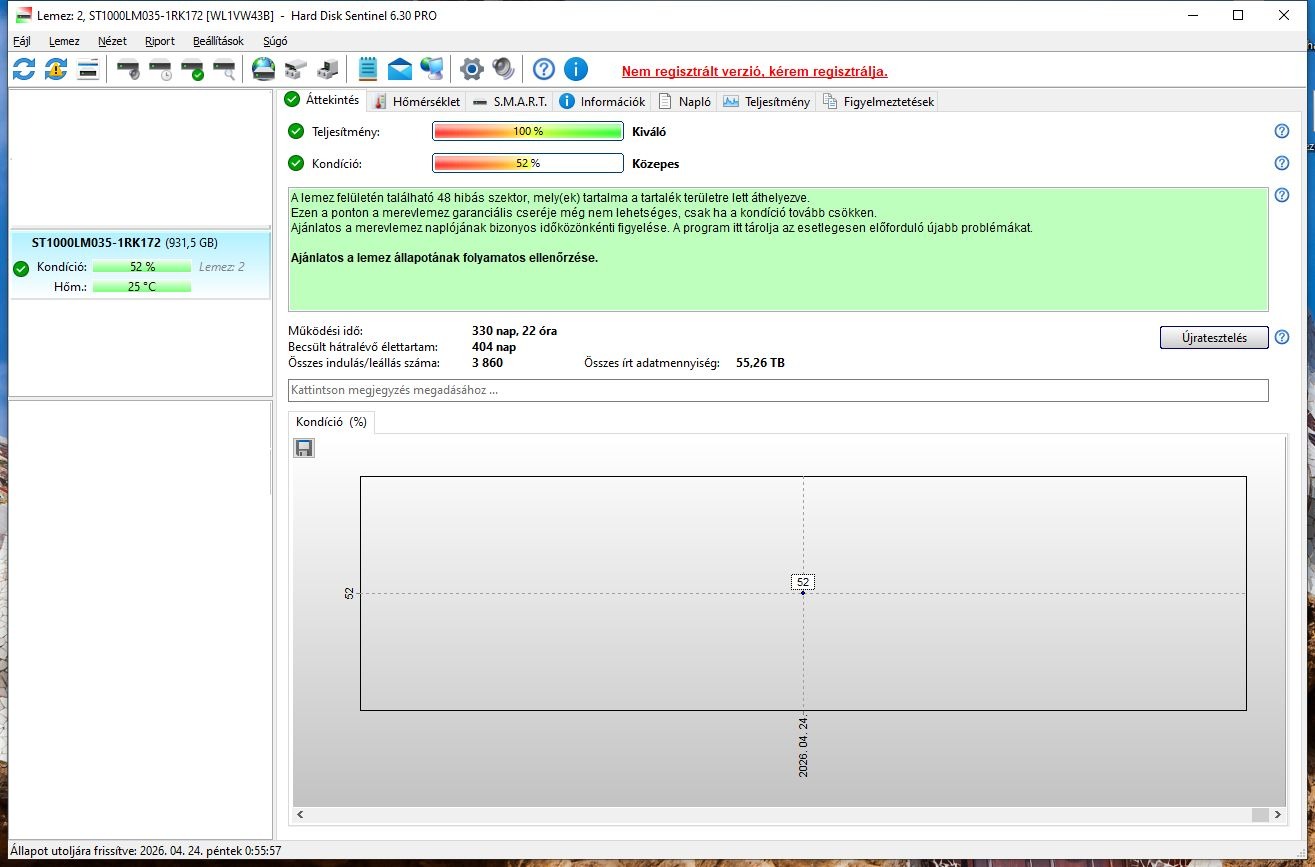Screen dimensions: 1315x867
Task: Click the grey speaker sound icon
Action: click(504, 69)
